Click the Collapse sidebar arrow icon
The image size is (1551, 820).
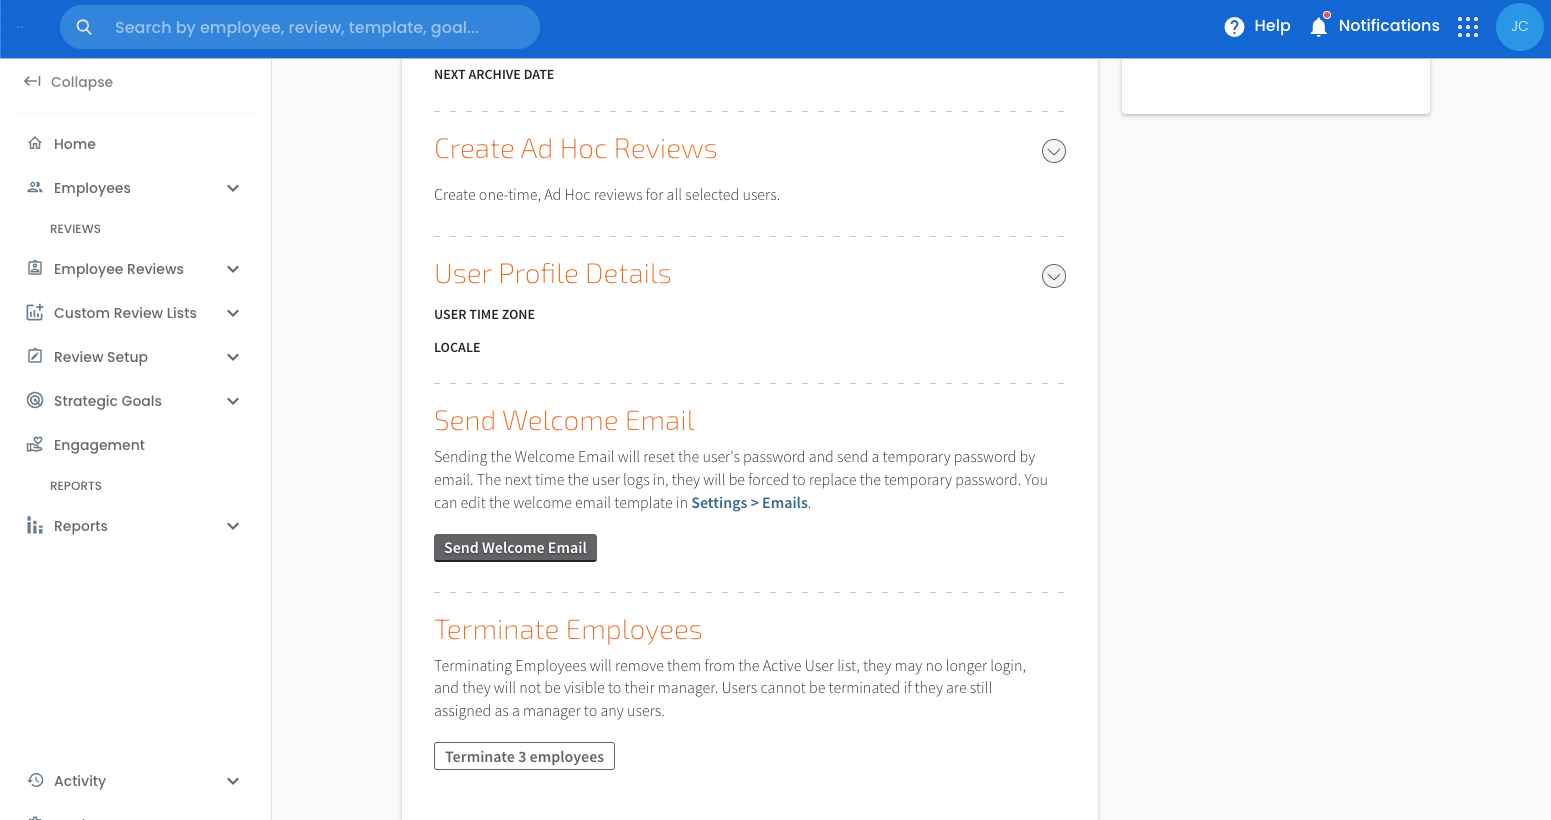point(33,81)
